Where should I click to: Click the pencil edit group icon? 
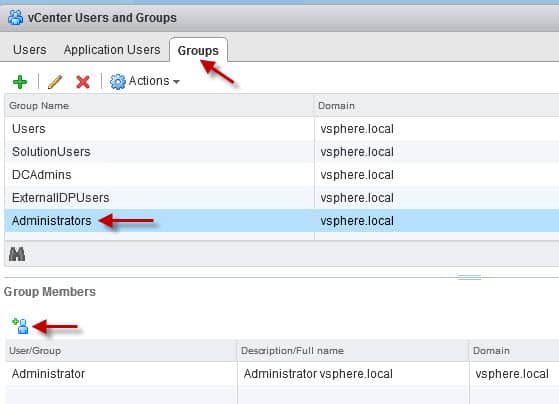55,82
